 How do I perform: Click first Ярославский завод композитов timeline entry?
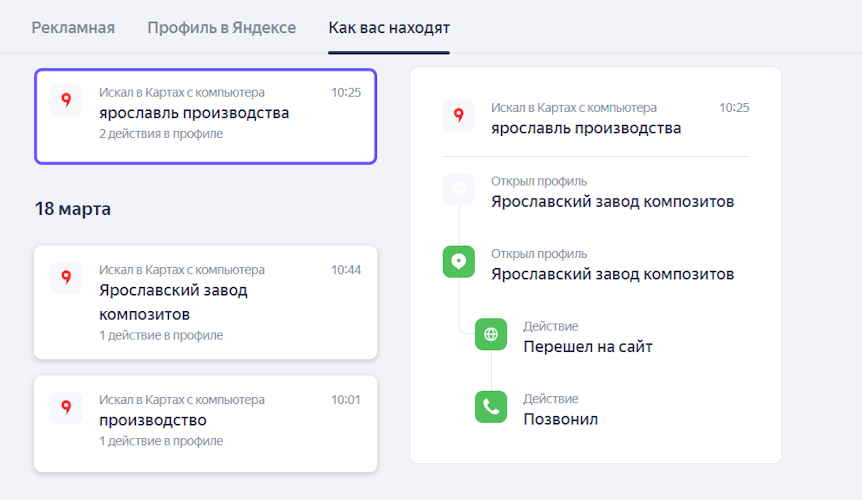(612, 202)
